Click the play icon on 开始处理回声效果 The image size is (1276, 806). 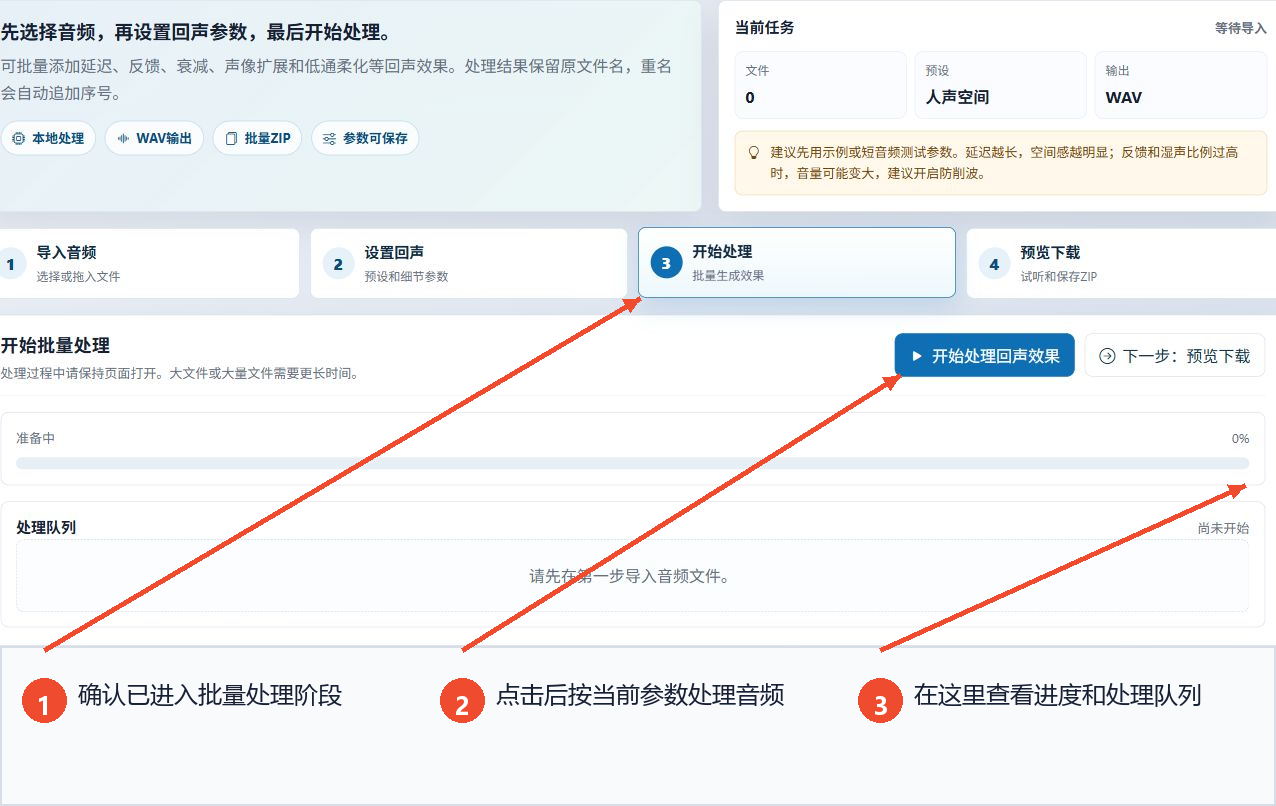tap(916, 356)
